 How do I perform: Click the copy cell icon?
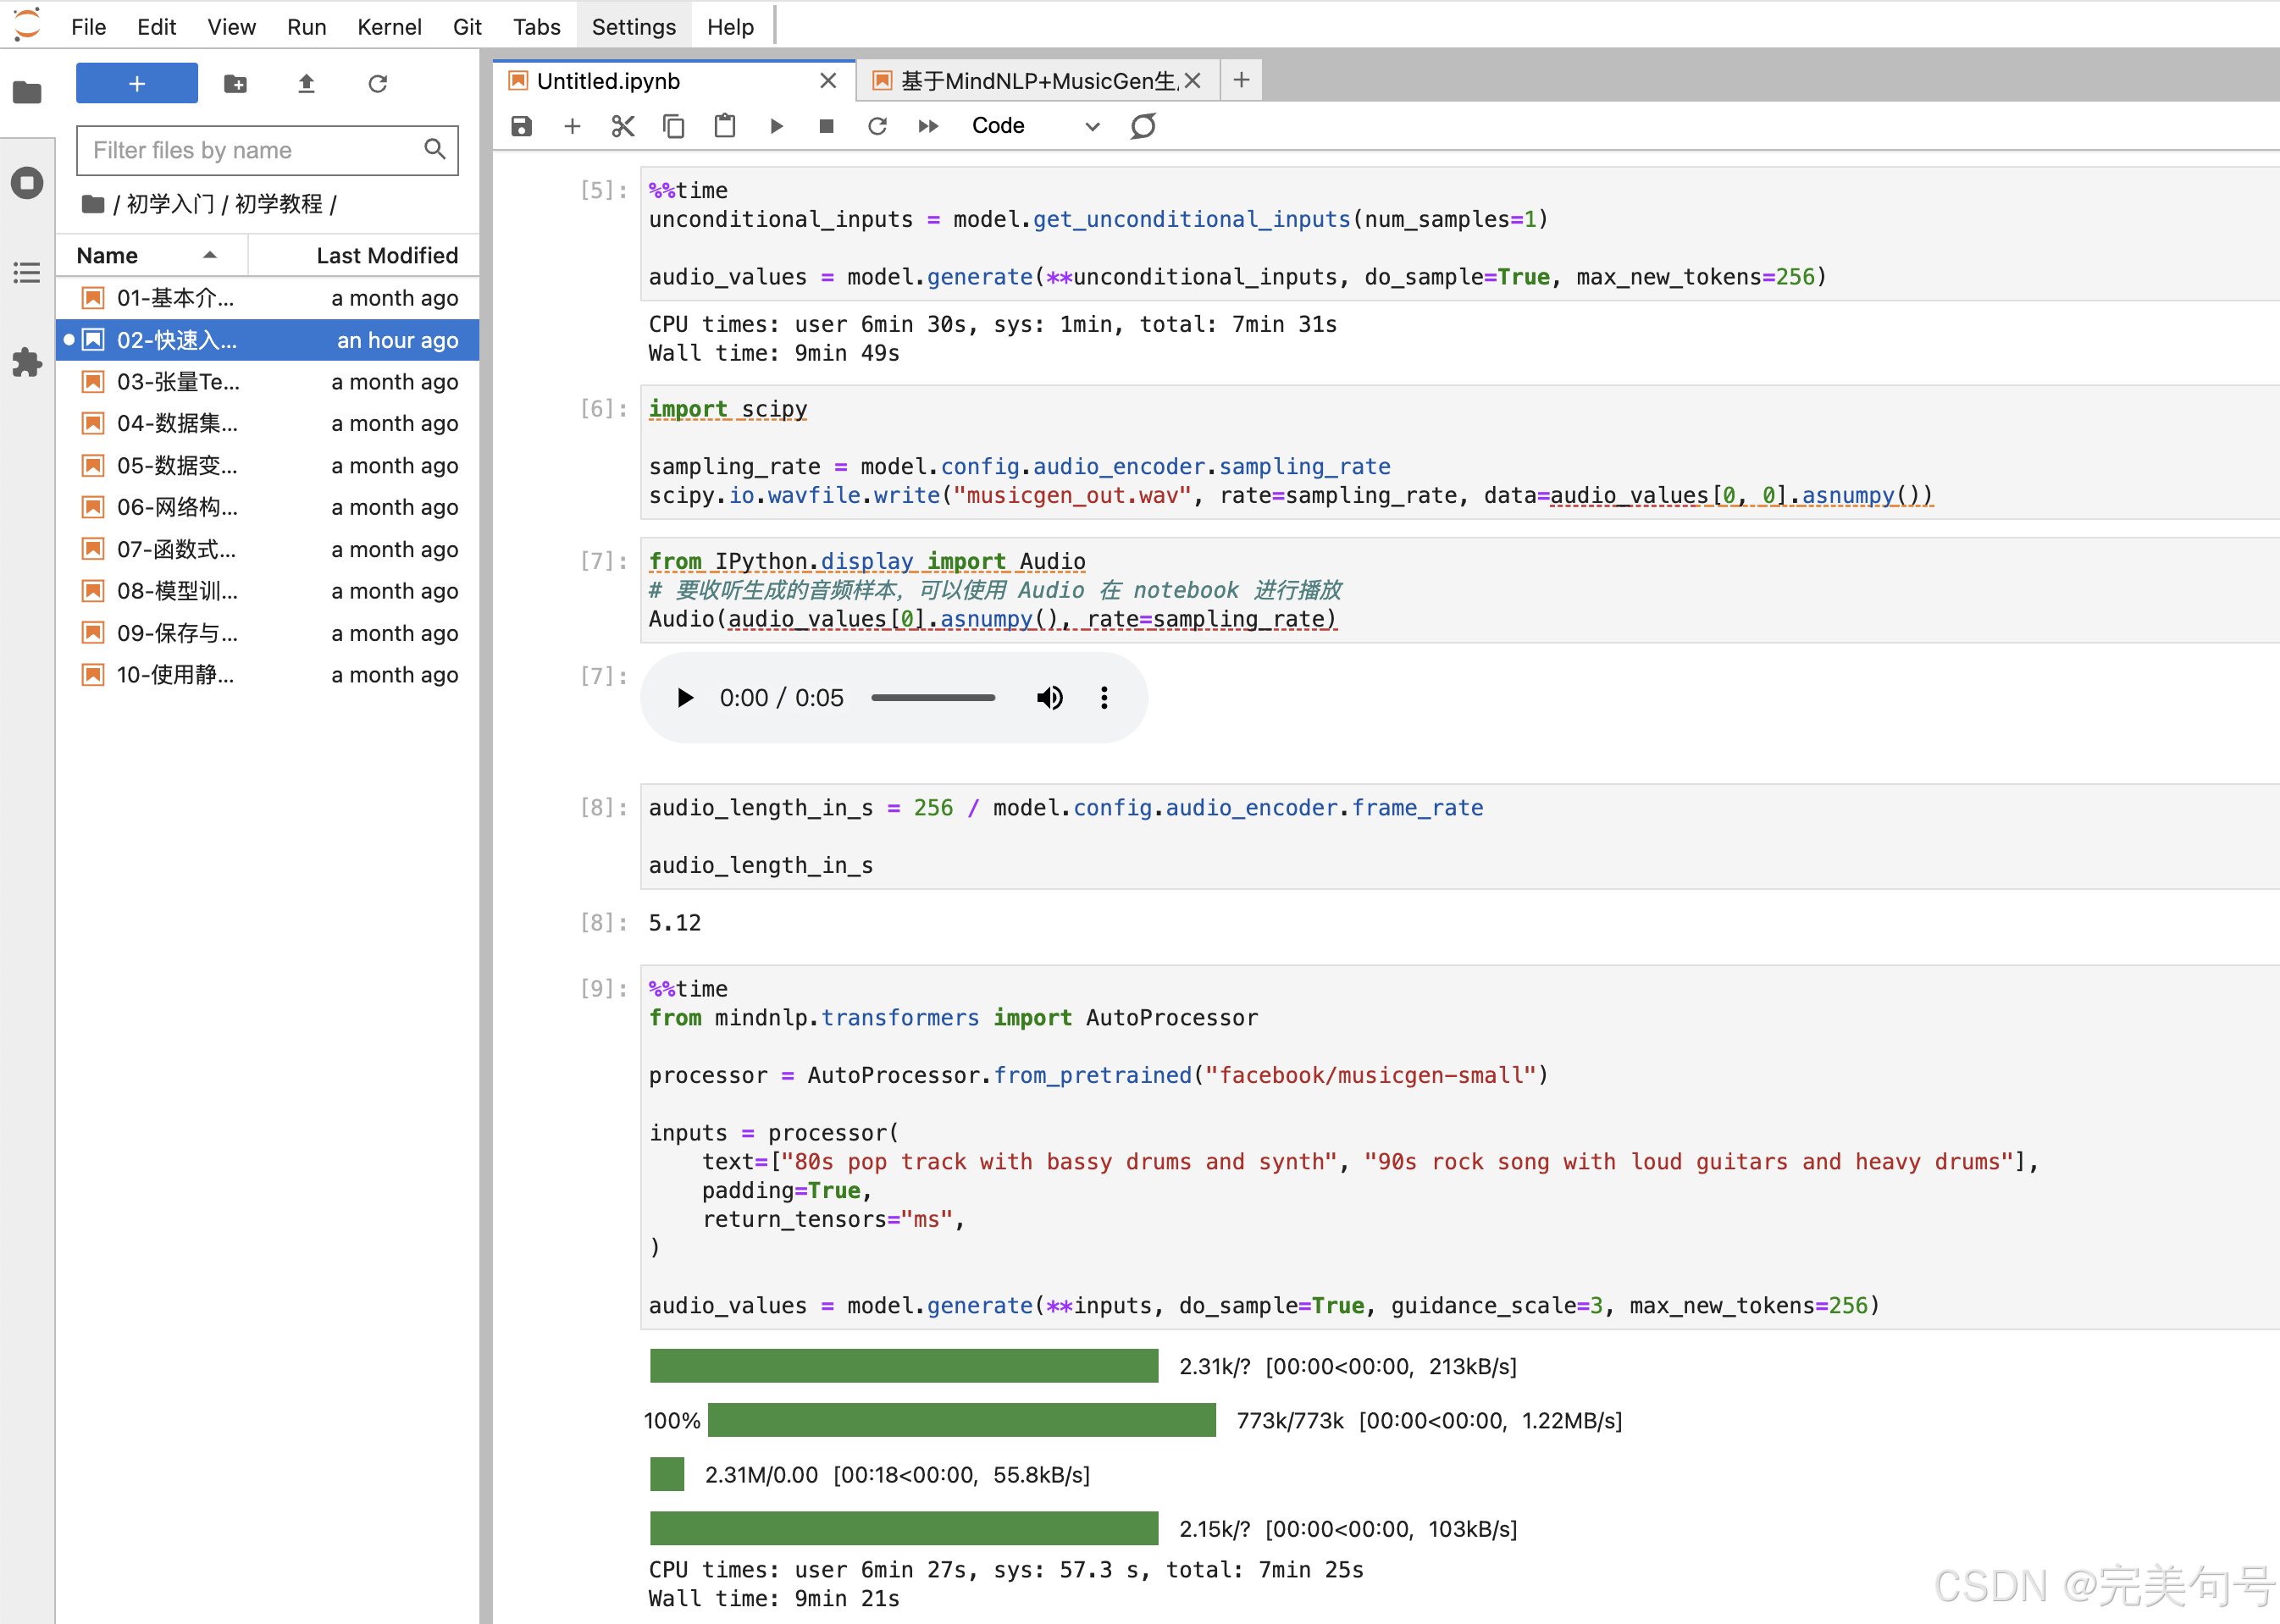675,124
